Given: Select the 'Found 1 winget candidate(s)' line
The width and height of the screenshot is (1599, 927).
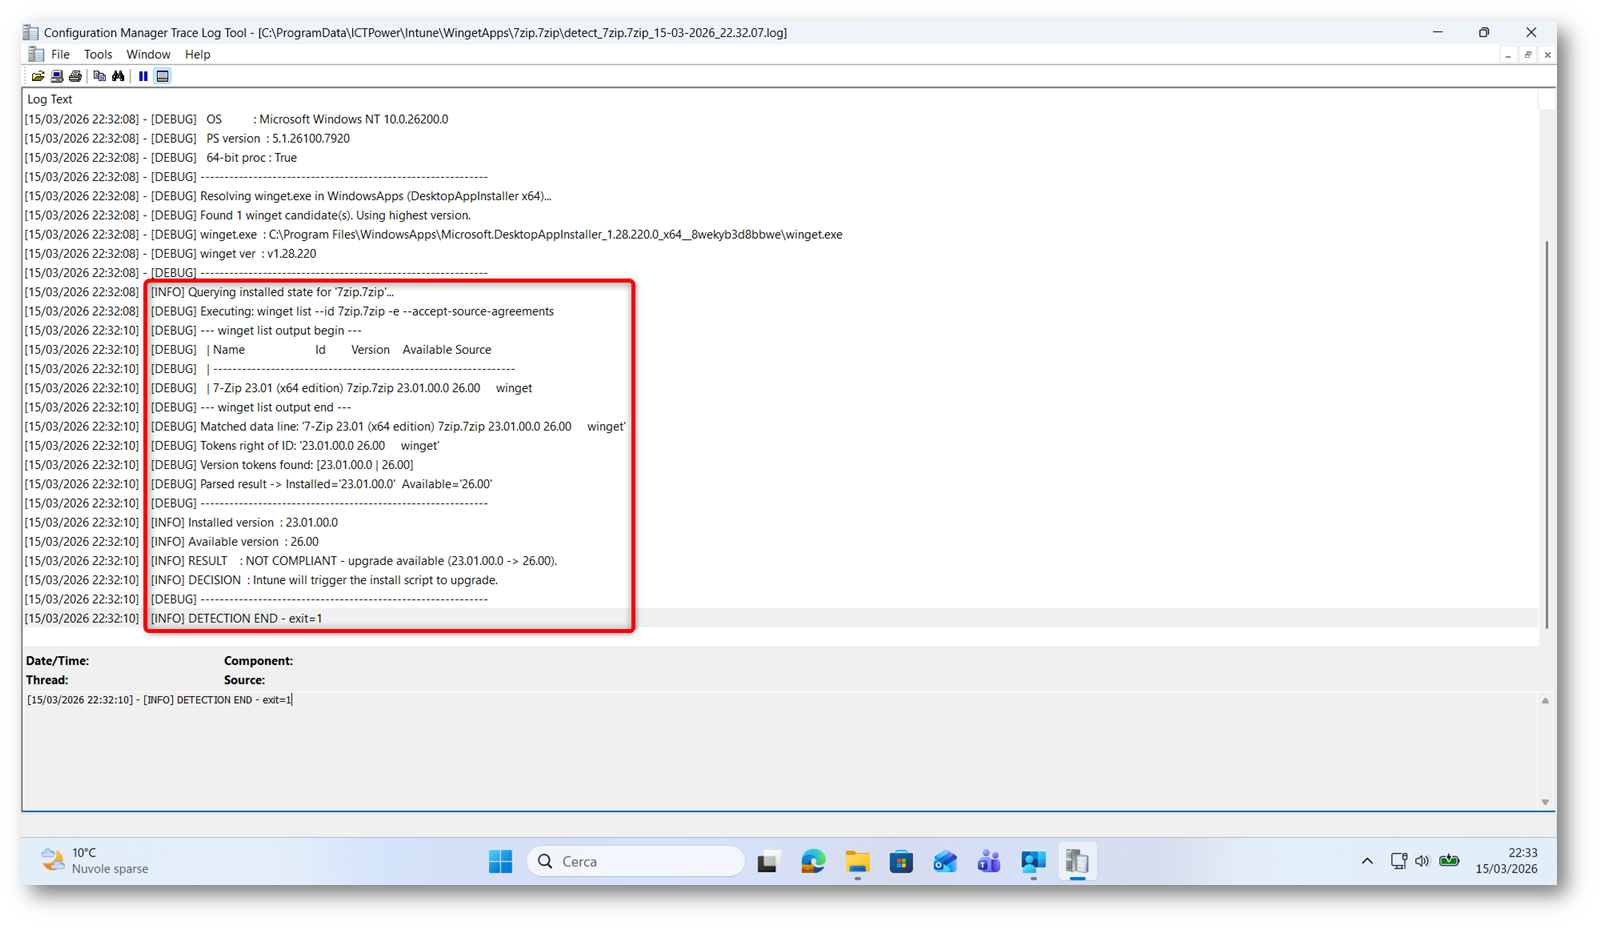Looking at the screenshot, I should pos(780,215).
